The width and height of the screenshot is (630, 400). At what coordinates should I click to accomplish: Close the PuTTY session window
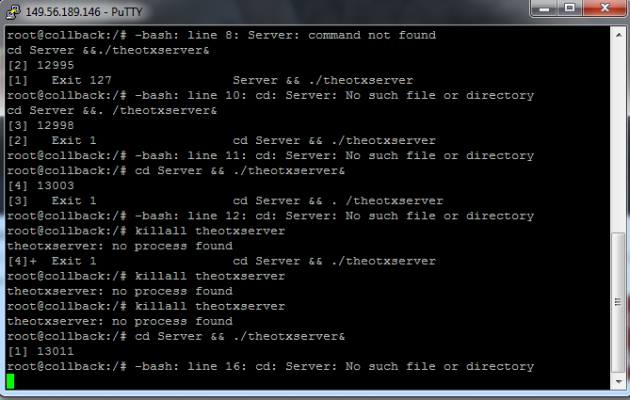(x=605, y=8)
